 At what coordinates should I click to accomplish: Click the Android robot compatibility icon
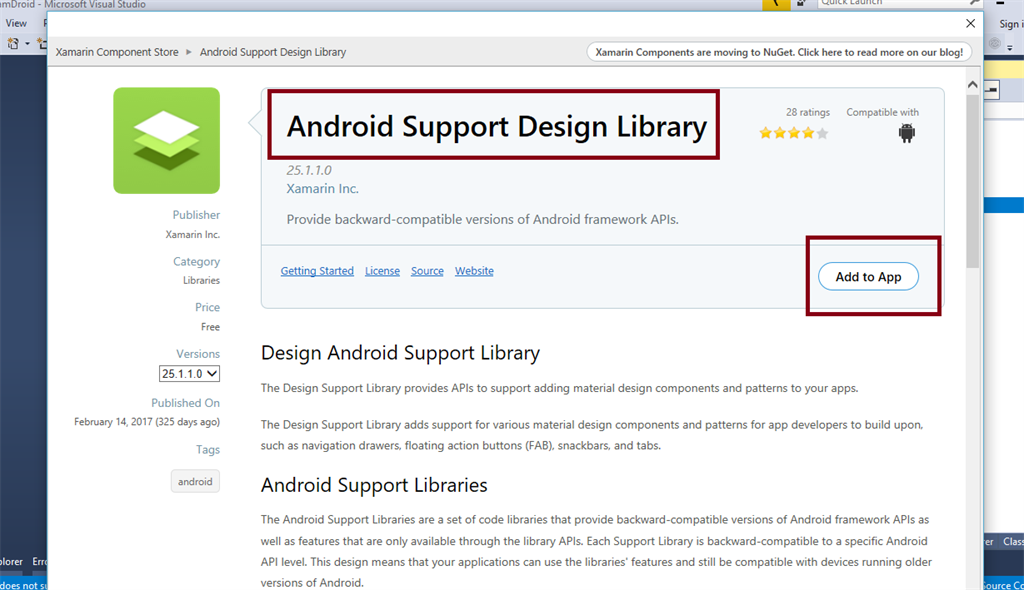[x=906, y=133]
